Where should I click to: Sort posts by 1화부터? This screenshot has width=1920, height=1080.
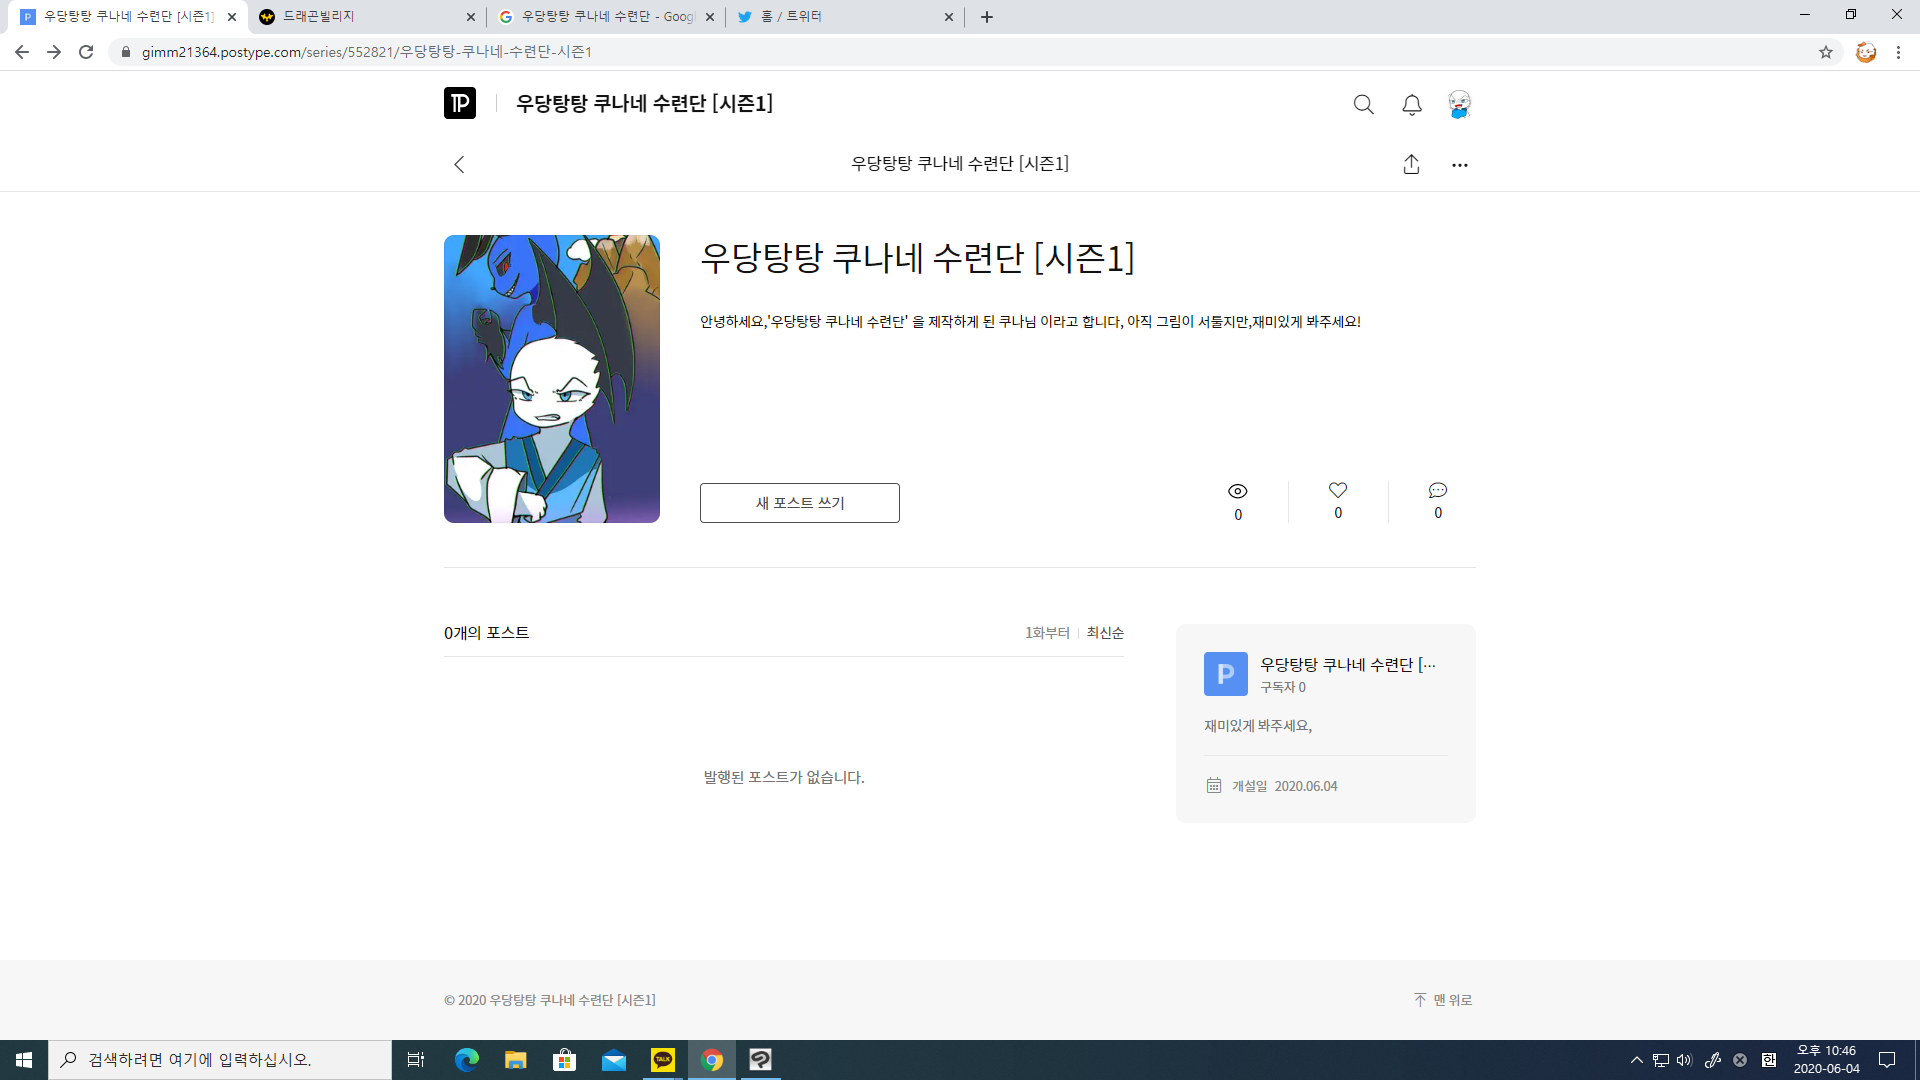1047,633
